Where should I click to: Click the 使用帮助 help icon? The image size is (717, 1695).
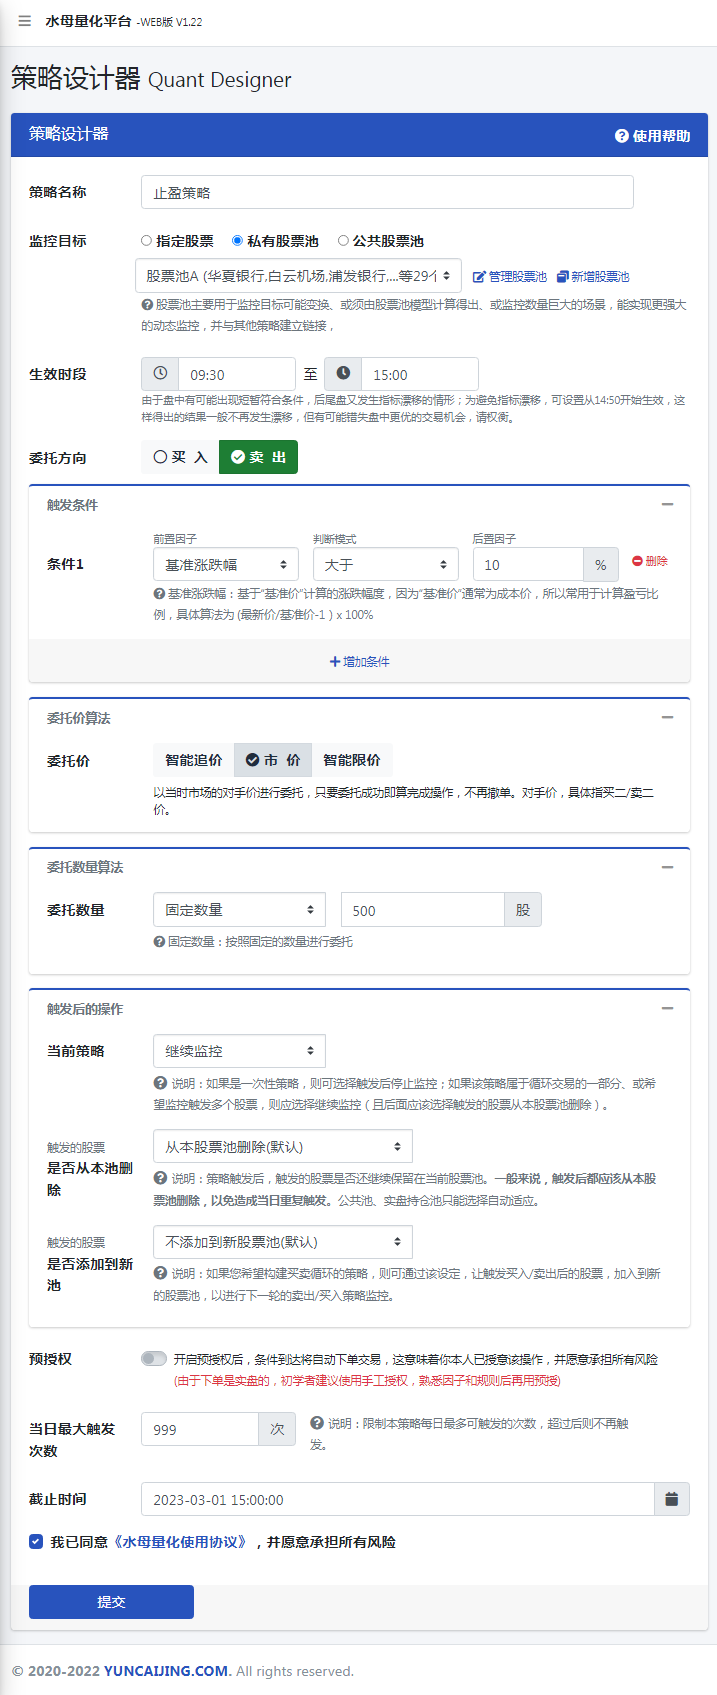tap(621, 136)
